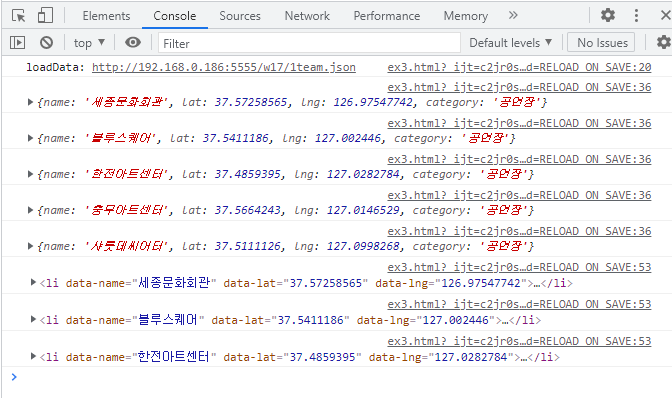Expand the li element for 블루스퀘어

33,319
